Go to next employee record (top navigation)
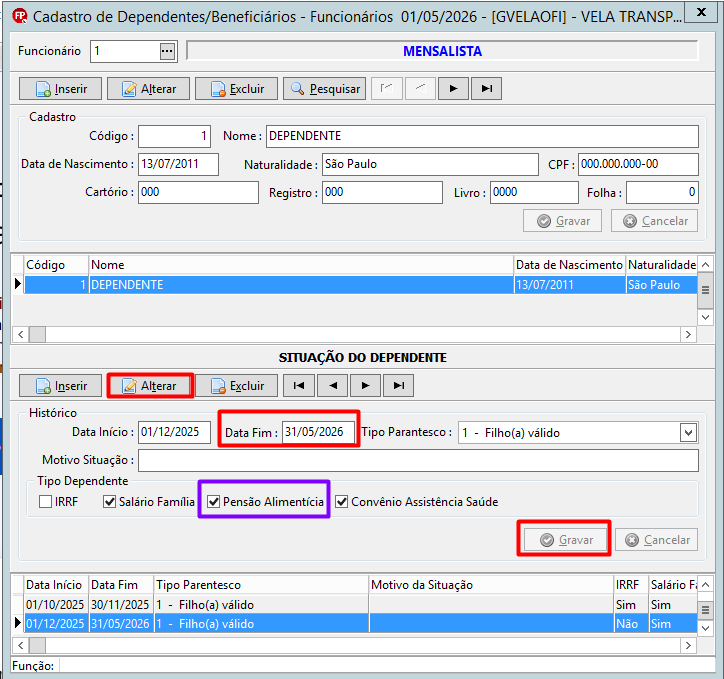724x679 pixels. click(x=453, y=88)
